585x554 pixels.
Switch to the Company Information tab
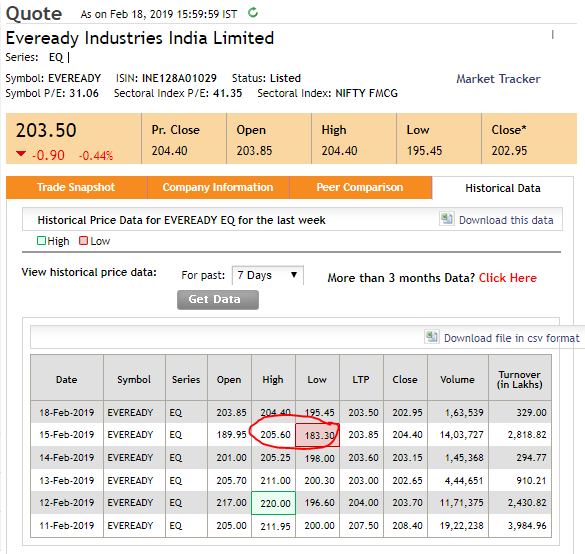click(x=218, y=187)
